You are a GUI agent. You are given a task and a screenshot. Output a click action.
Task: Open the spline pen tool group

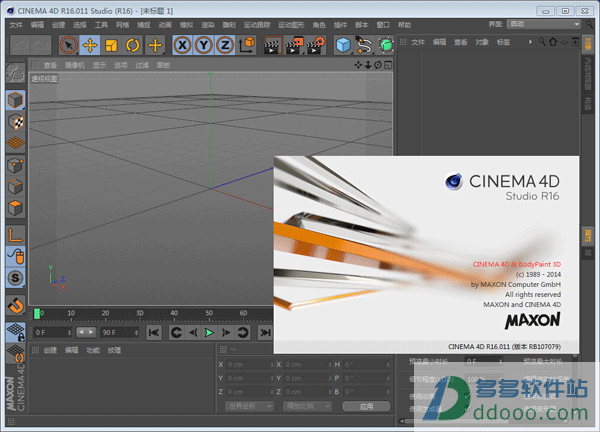pos(364,45)
